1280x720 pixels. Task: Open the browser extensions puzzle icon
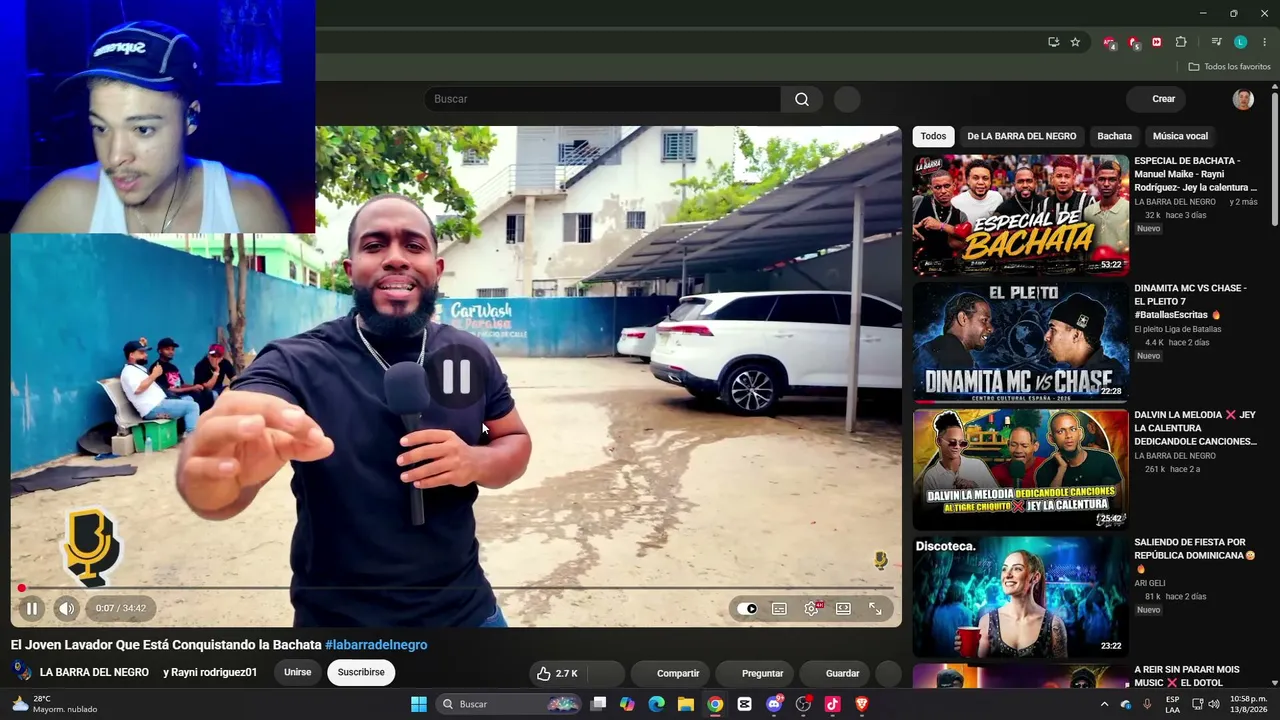pos(1181,42)
